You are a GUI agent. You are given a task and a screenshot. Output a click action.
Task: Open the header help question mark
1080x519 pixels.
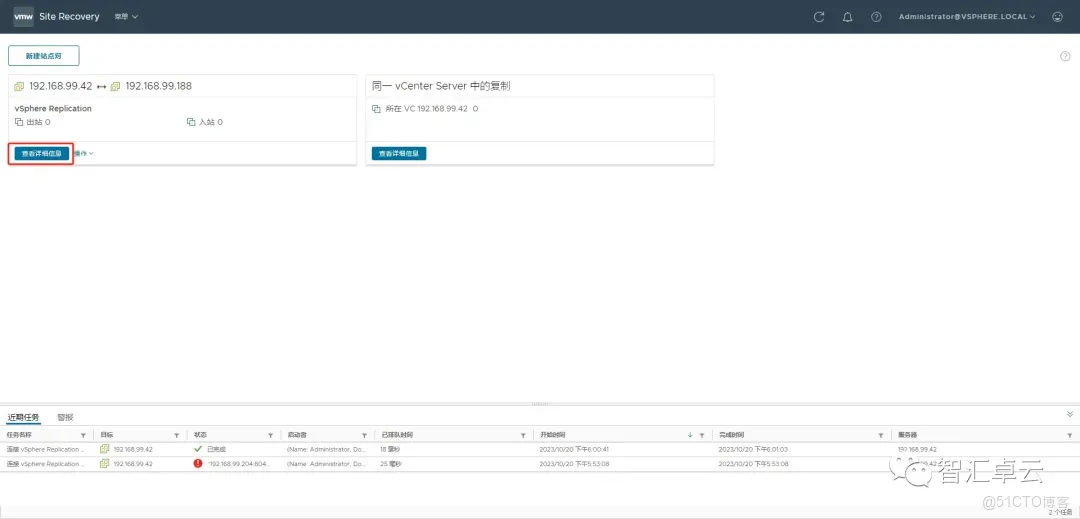coord(876,17)
